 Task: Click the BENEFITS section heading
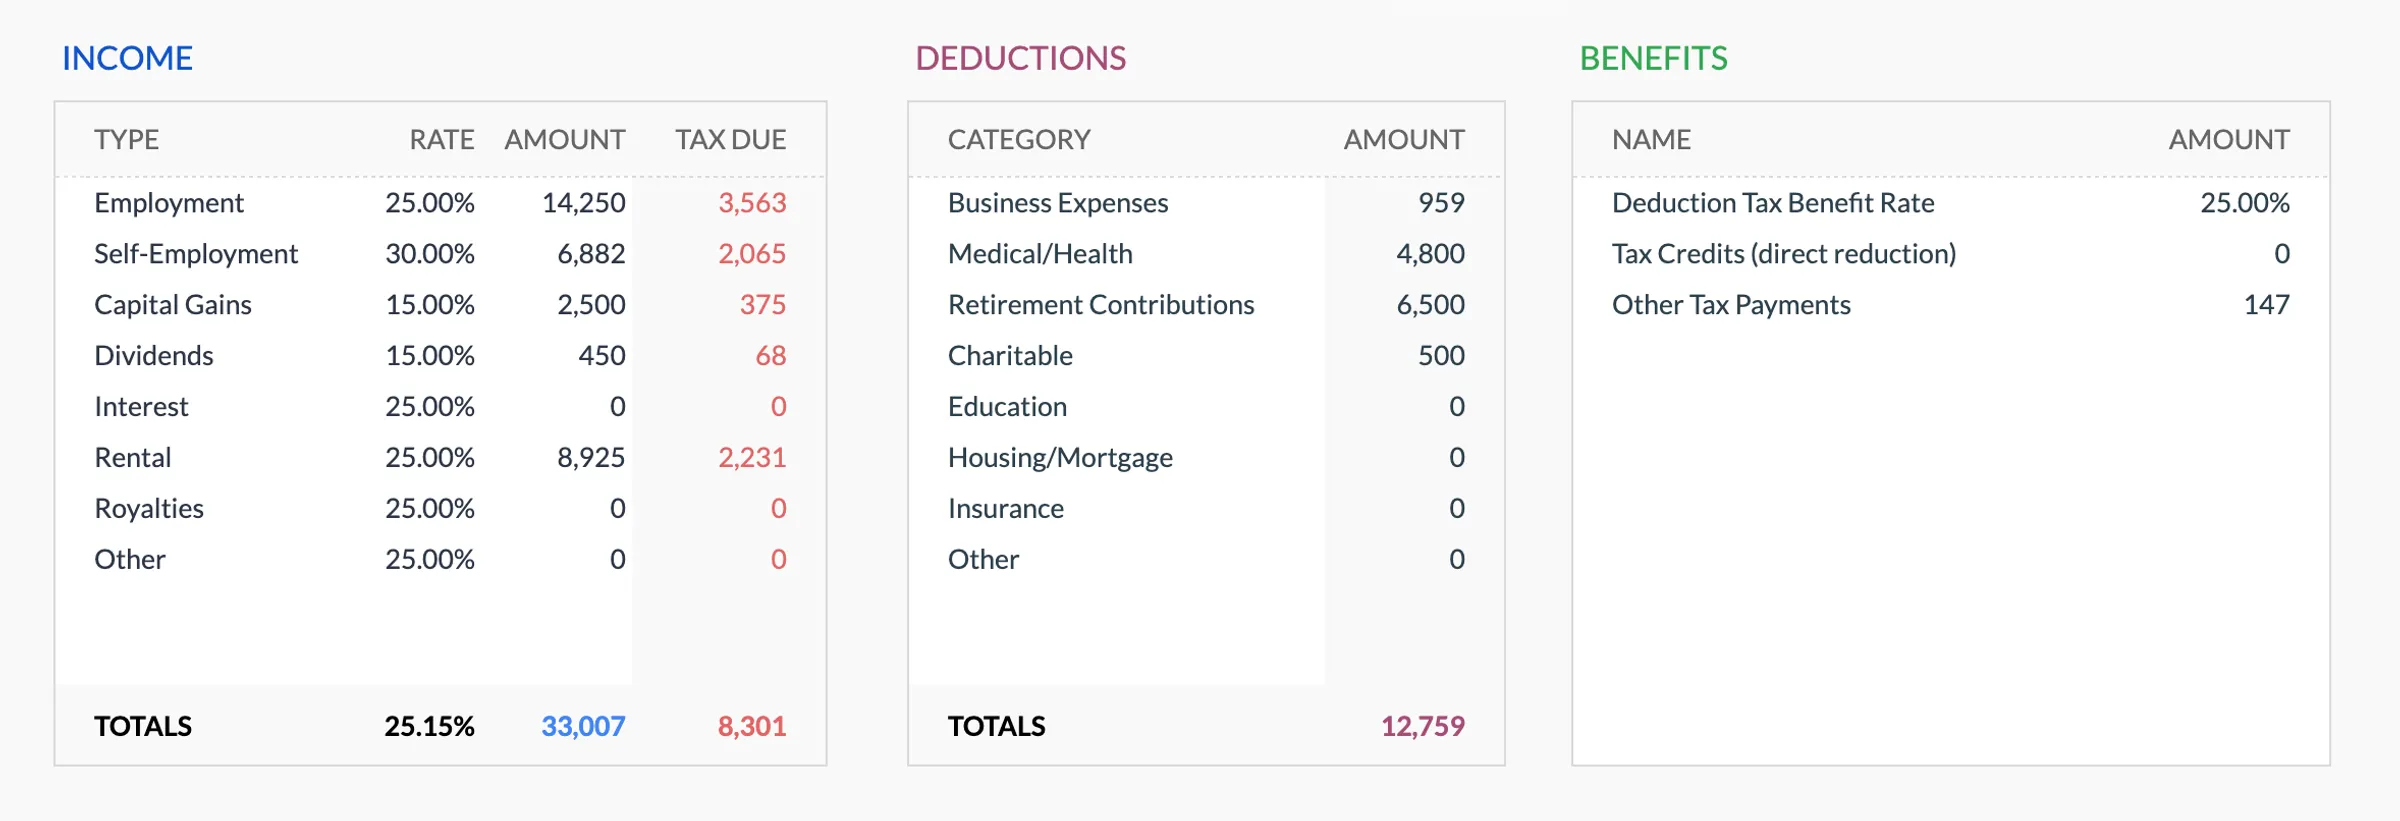coord(1653,58)
